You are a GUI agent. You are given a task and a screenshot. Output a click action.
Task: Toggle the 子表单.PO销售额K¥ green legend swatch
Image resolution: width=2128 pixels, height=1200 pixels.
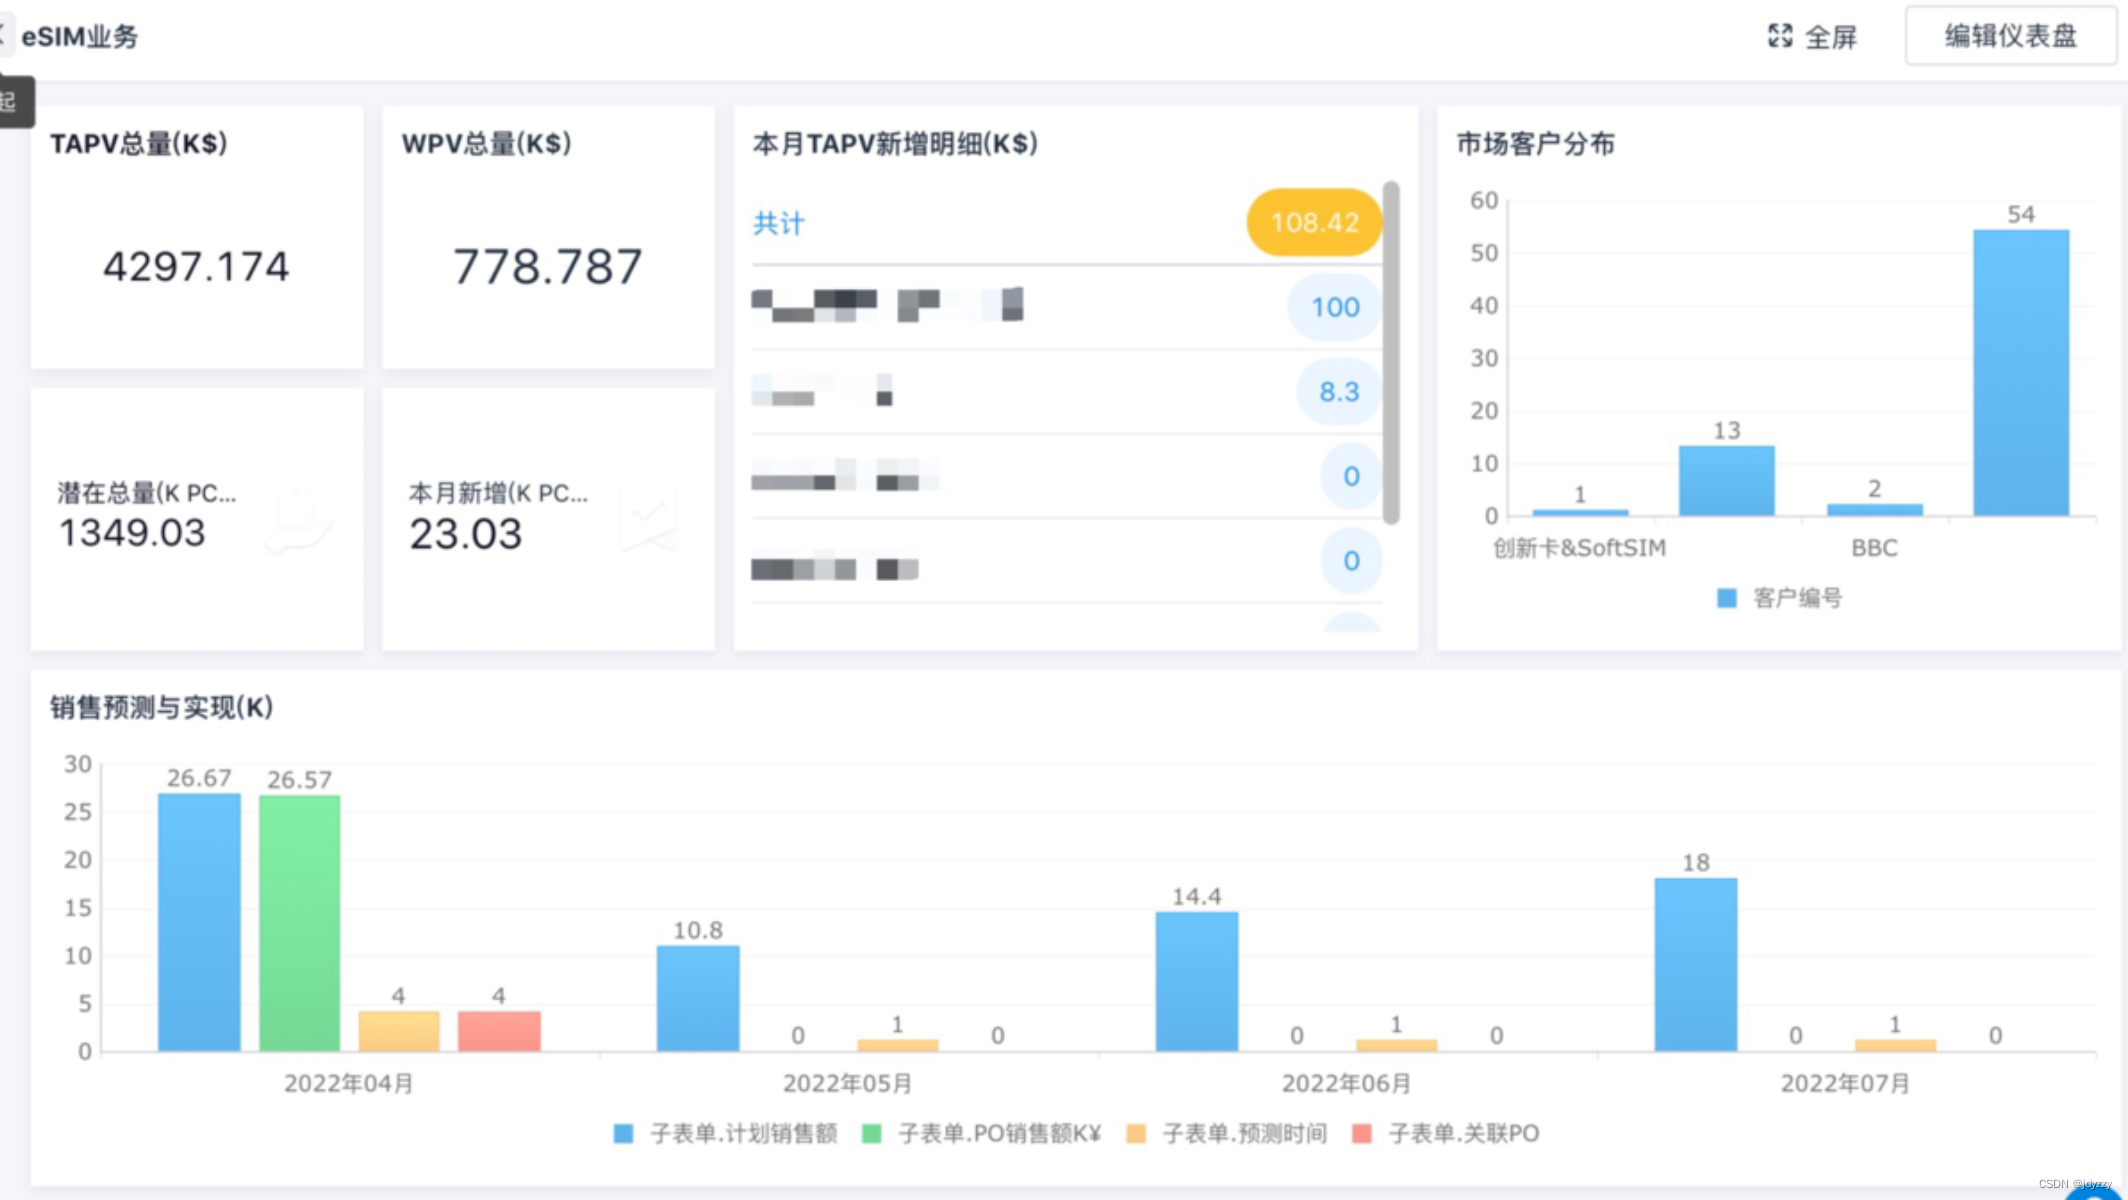pos(872,1133)
